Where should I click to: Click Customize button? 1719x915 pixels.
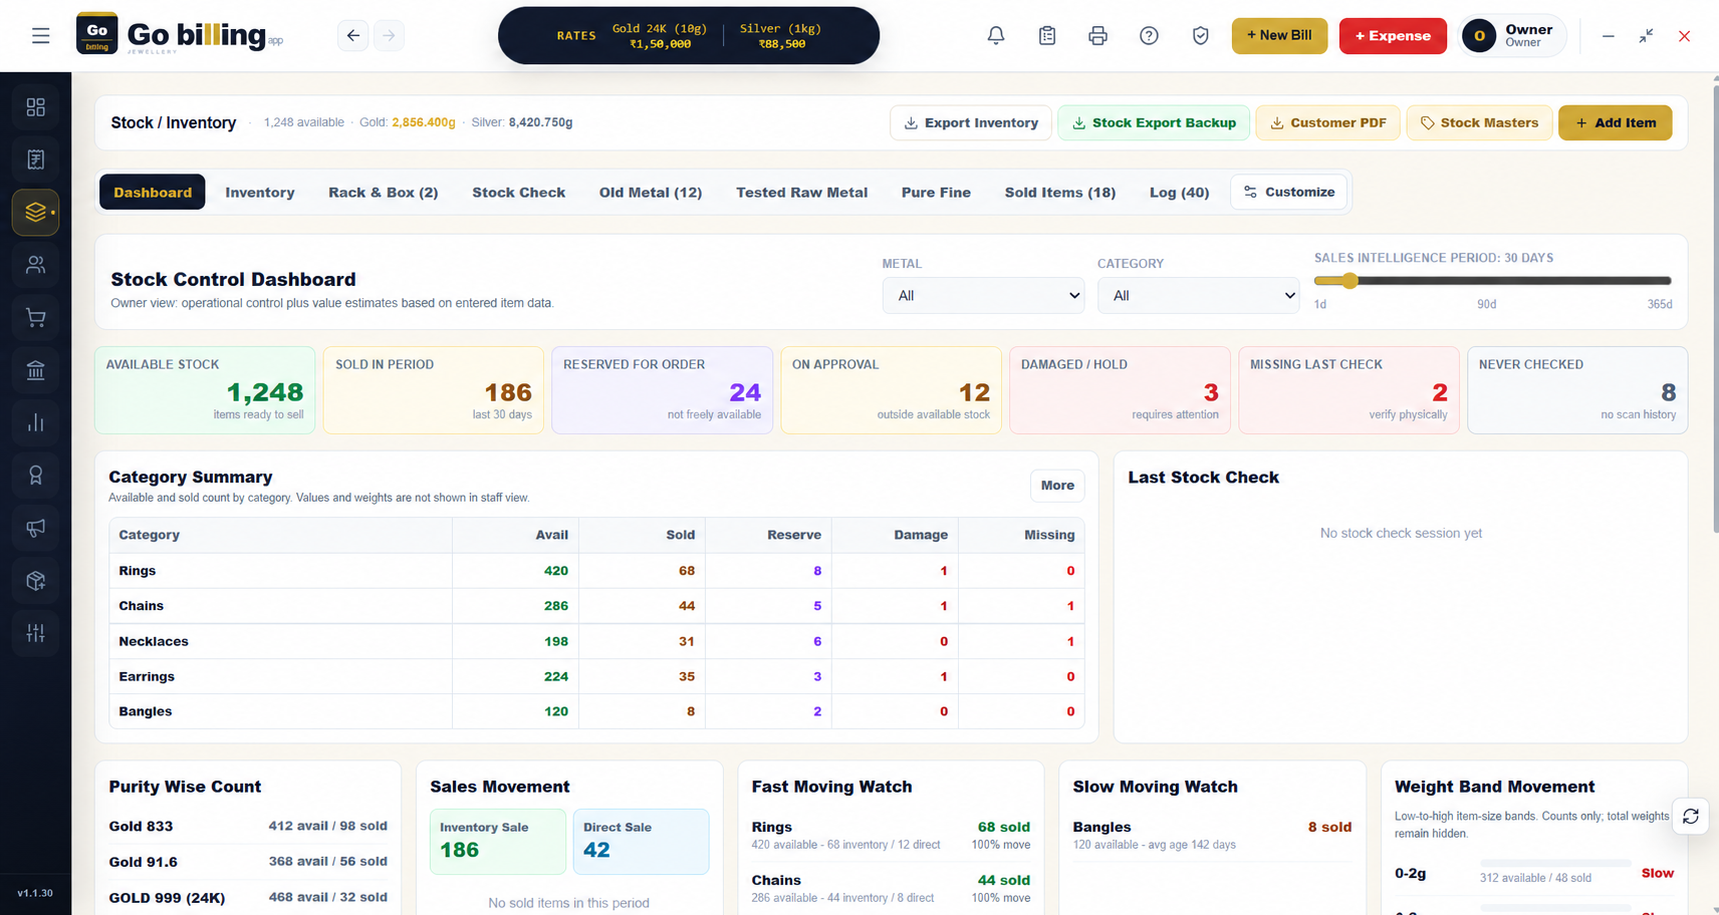1289,192
